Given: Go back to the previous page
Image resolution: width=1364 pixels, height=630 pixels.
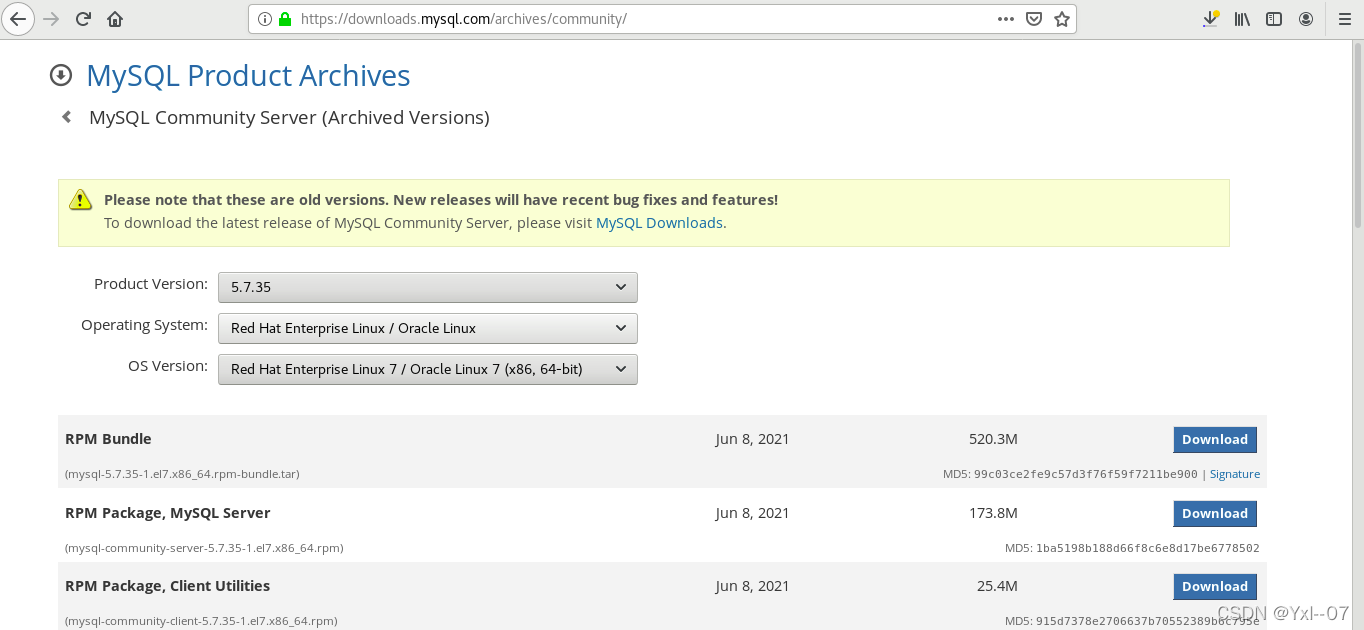Looking at the screenshot, I should (x=18, y=19).
